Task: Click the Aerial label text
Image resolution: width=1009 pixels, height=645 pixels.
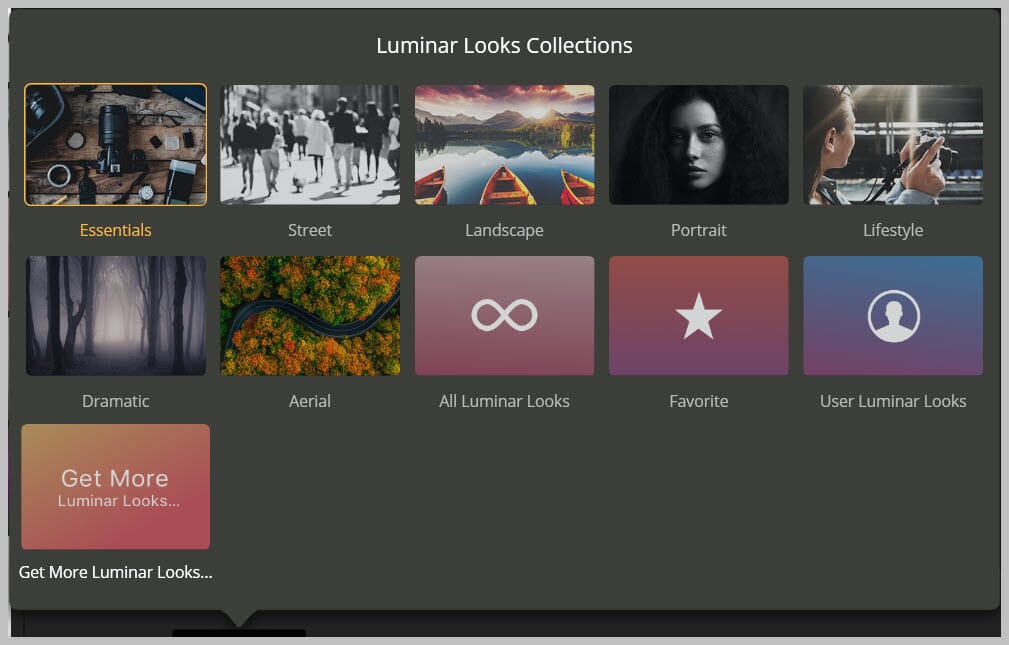Action: [310, 401]
